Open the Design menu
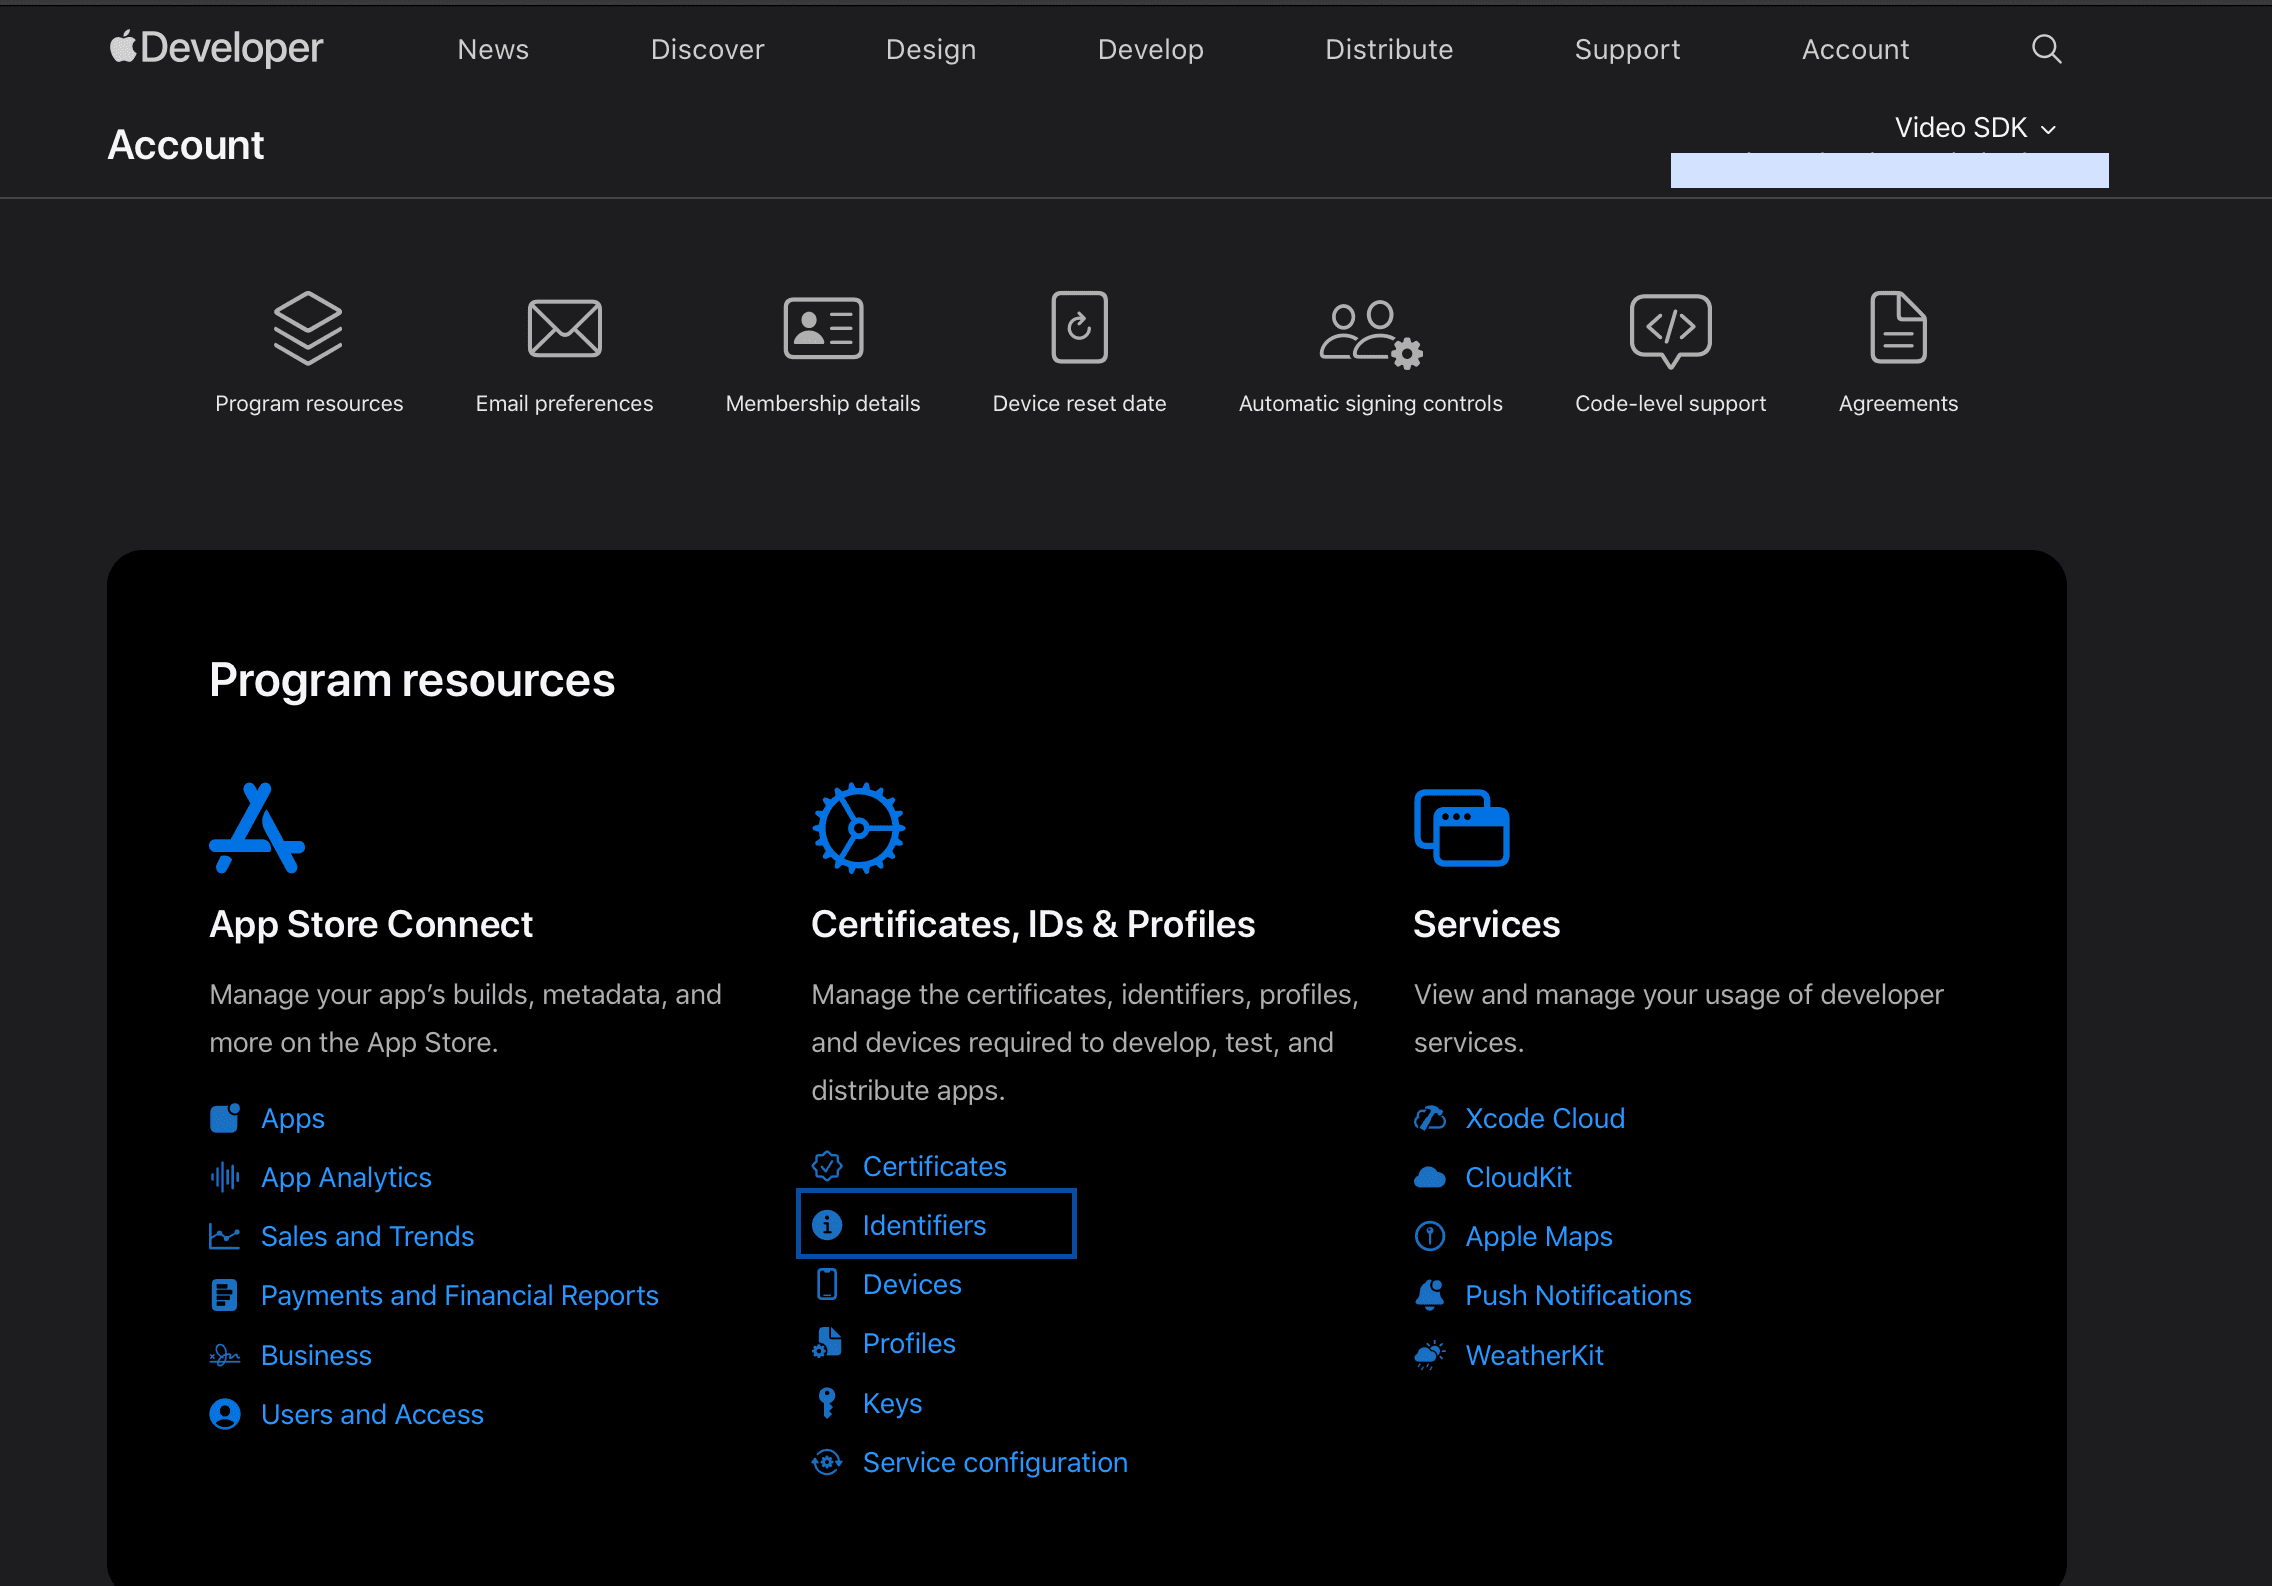 tap(931, 49)
